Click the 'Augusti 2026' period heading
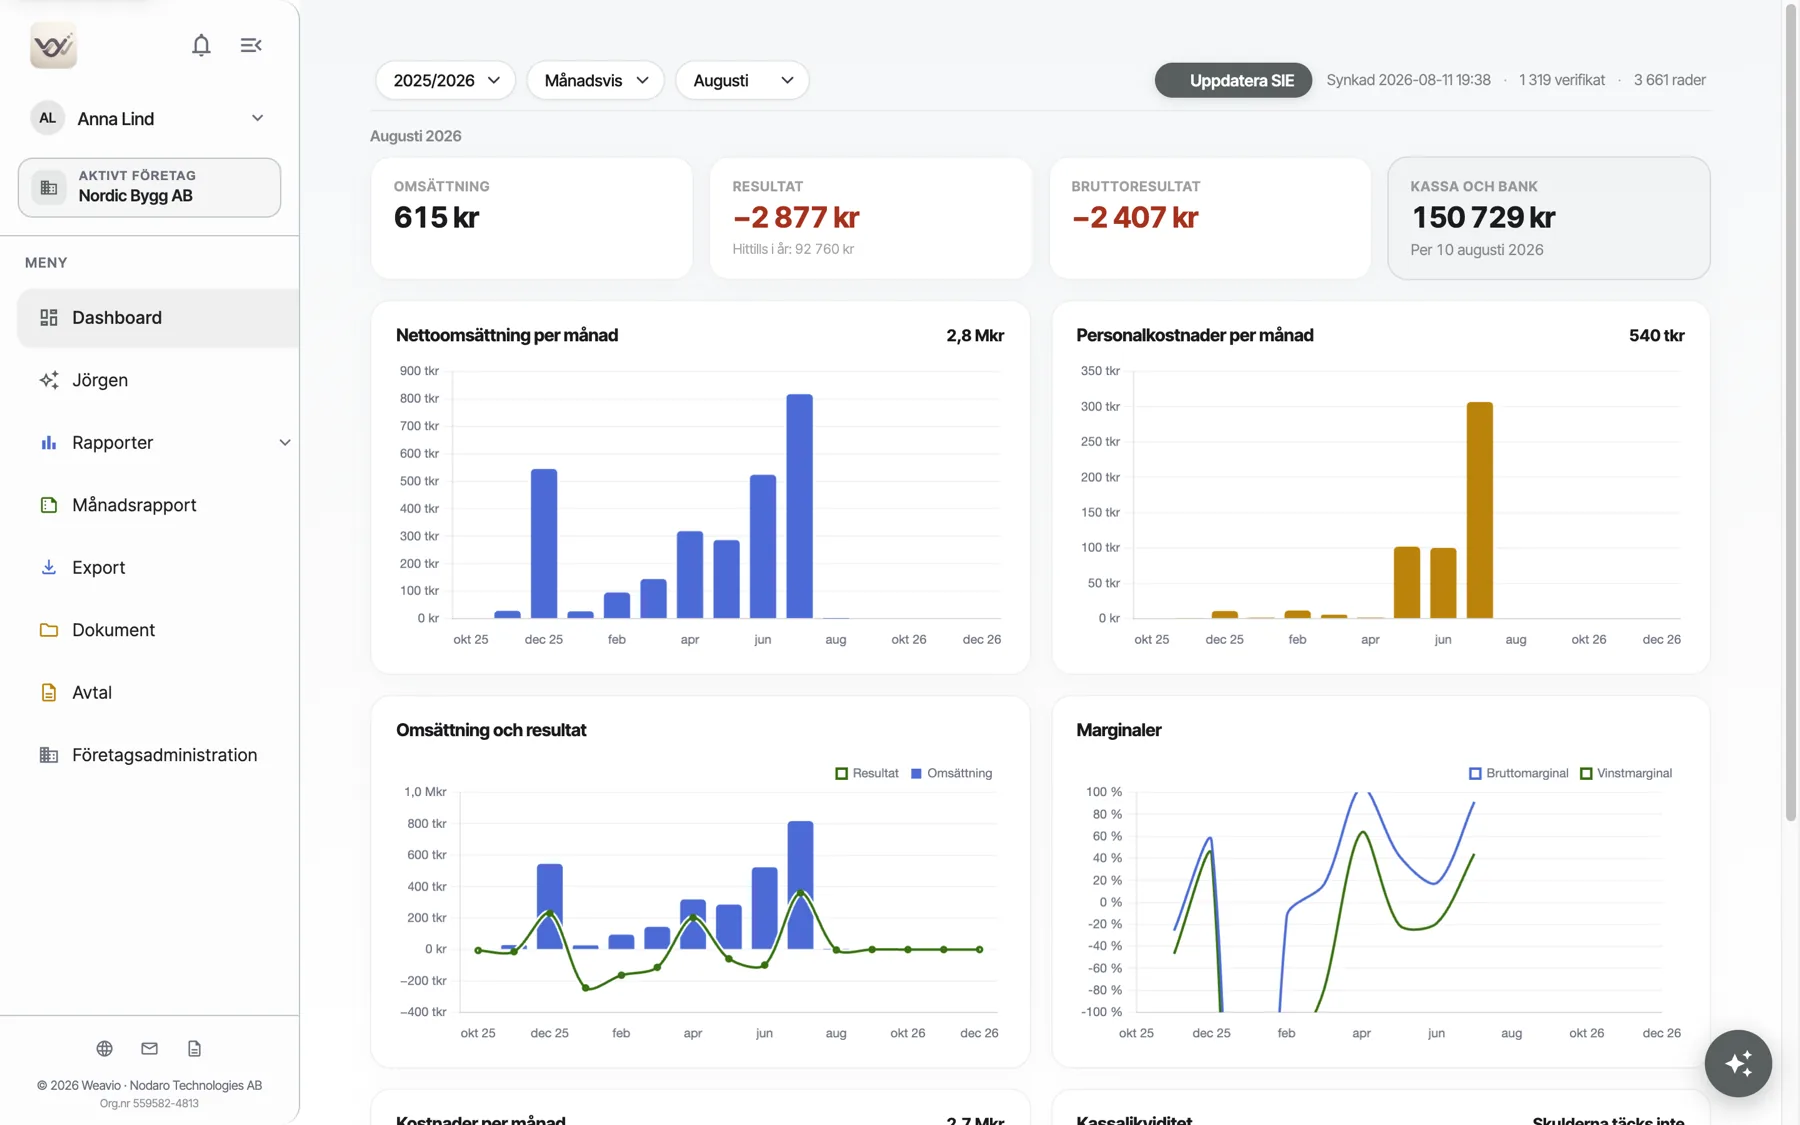This screenshot has height=1125, width=1800. (416, 136)
